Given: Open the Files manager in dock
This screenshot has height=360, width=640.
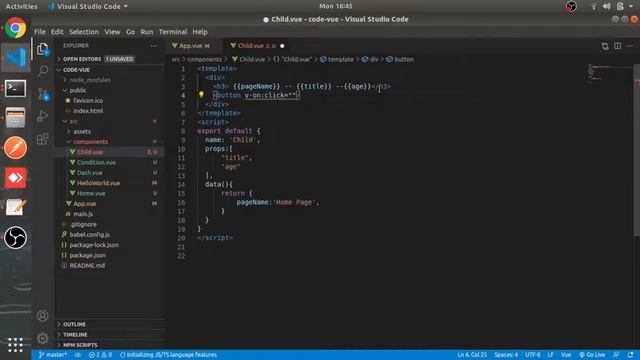Looking at the screenshot, I should (16, 118).
